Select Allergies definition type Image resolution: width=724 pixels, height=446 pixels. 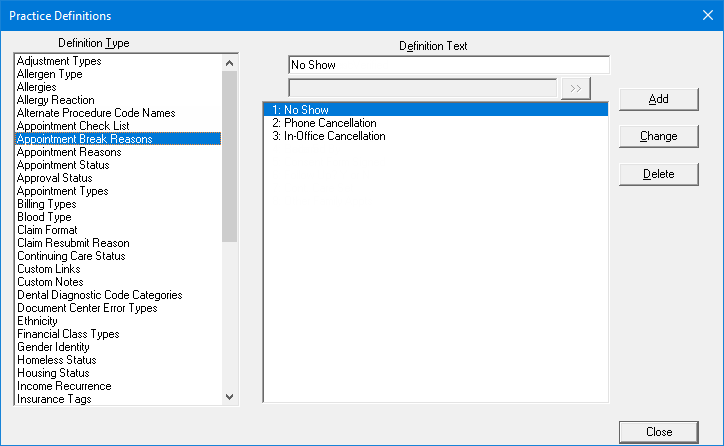tap(118, 87)
